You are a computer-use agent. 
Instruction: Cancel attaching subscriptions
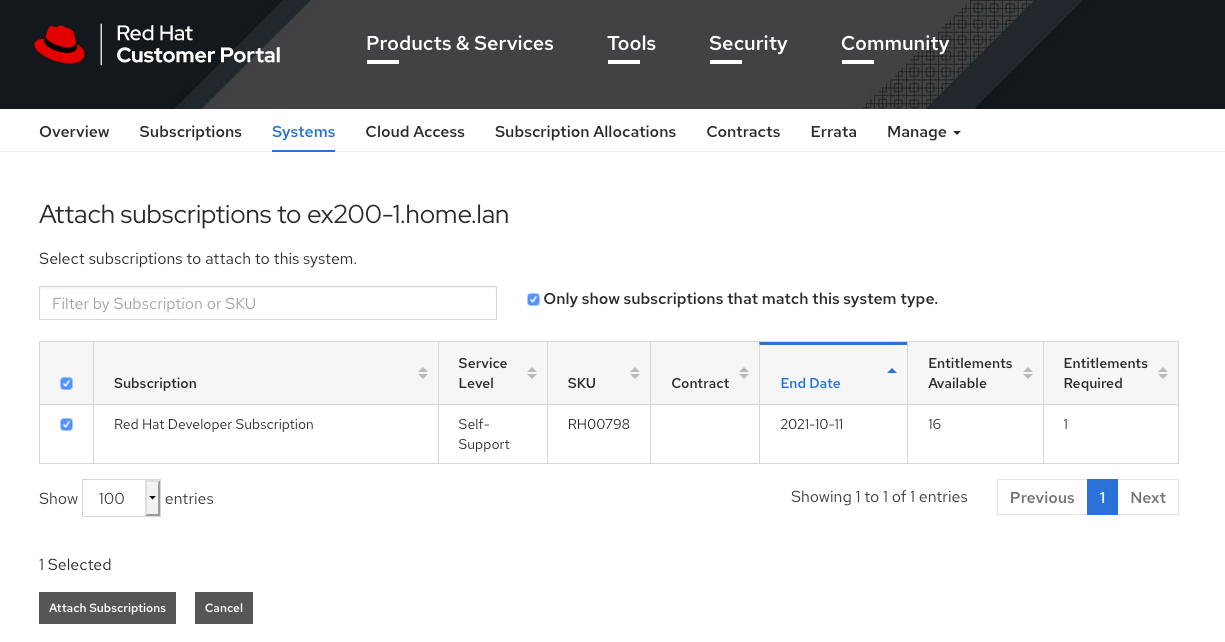click(x=223, y=607)
